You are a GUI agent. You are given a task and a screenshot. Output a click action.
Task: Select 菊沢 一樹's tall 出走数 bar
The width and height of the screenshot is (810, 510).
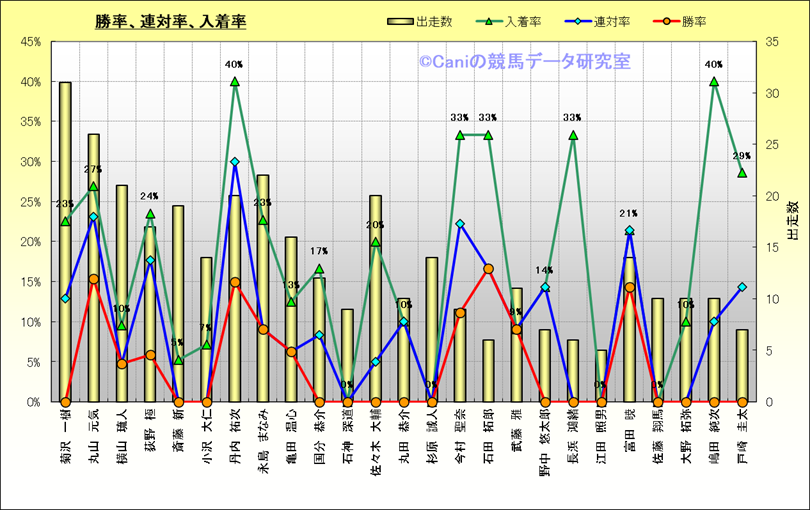click(x=65, y=240)
